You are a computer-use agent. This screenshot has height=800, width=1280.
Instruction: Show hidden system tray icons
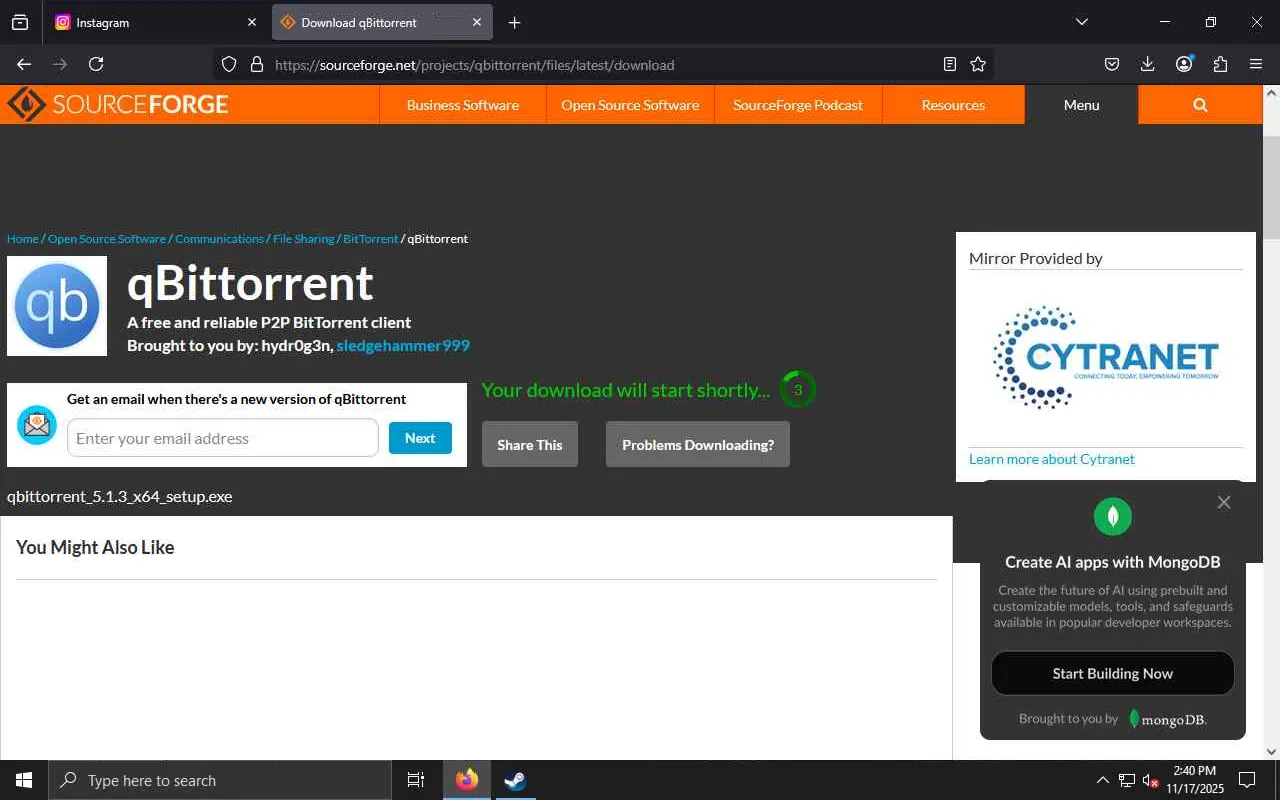[x=1103, y=780]
